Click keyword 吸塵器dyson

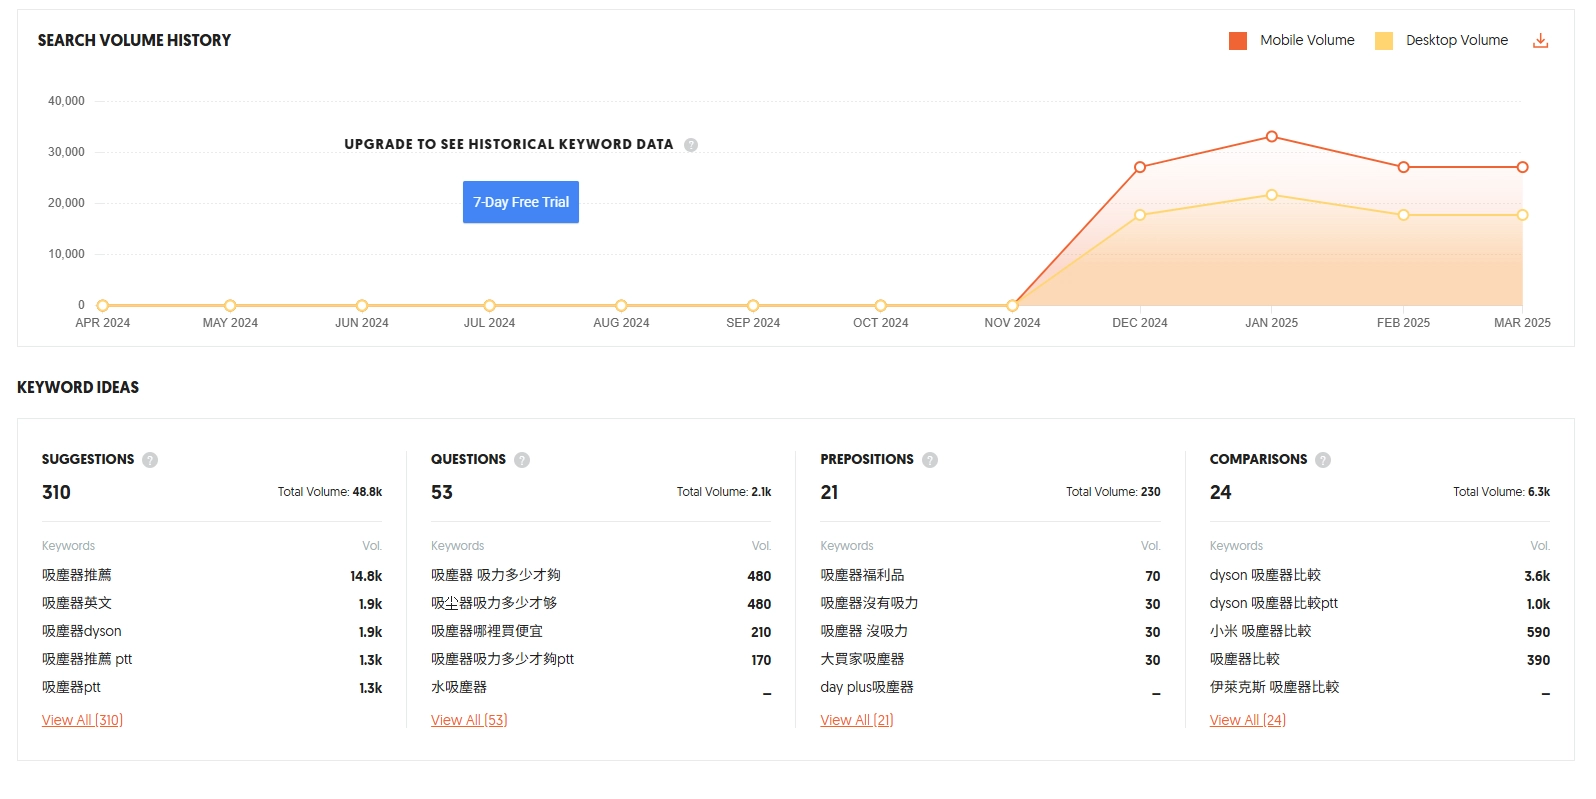(x=82, y=631)
